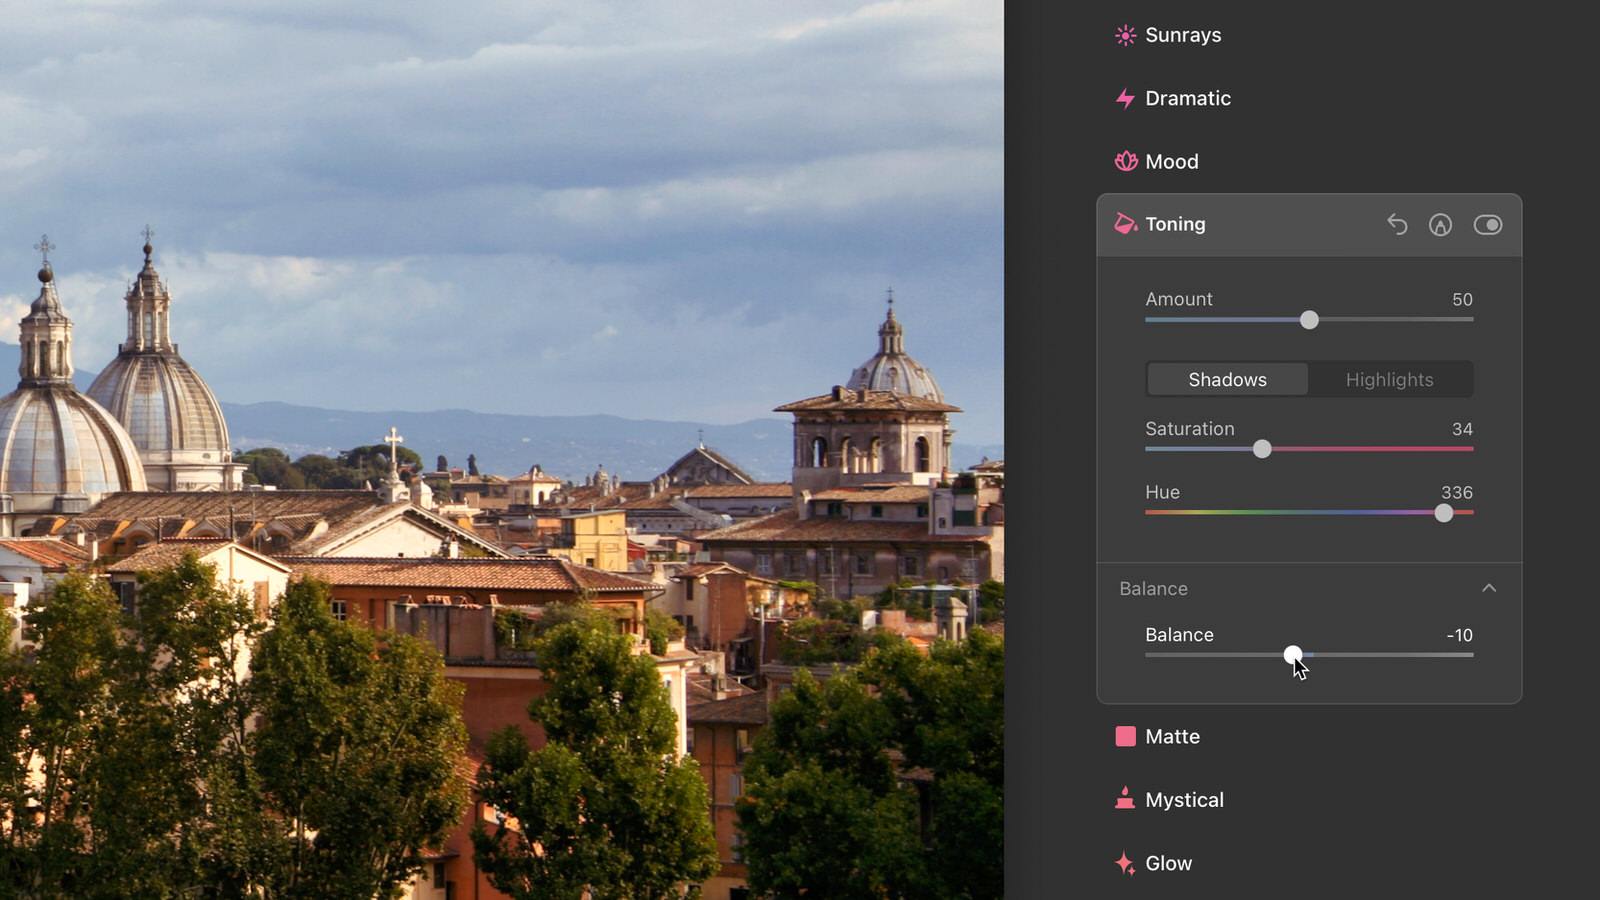Reset Toning with the undo arrow
The height and width of the screenshot is (900, 1600).
point(1397,225)
